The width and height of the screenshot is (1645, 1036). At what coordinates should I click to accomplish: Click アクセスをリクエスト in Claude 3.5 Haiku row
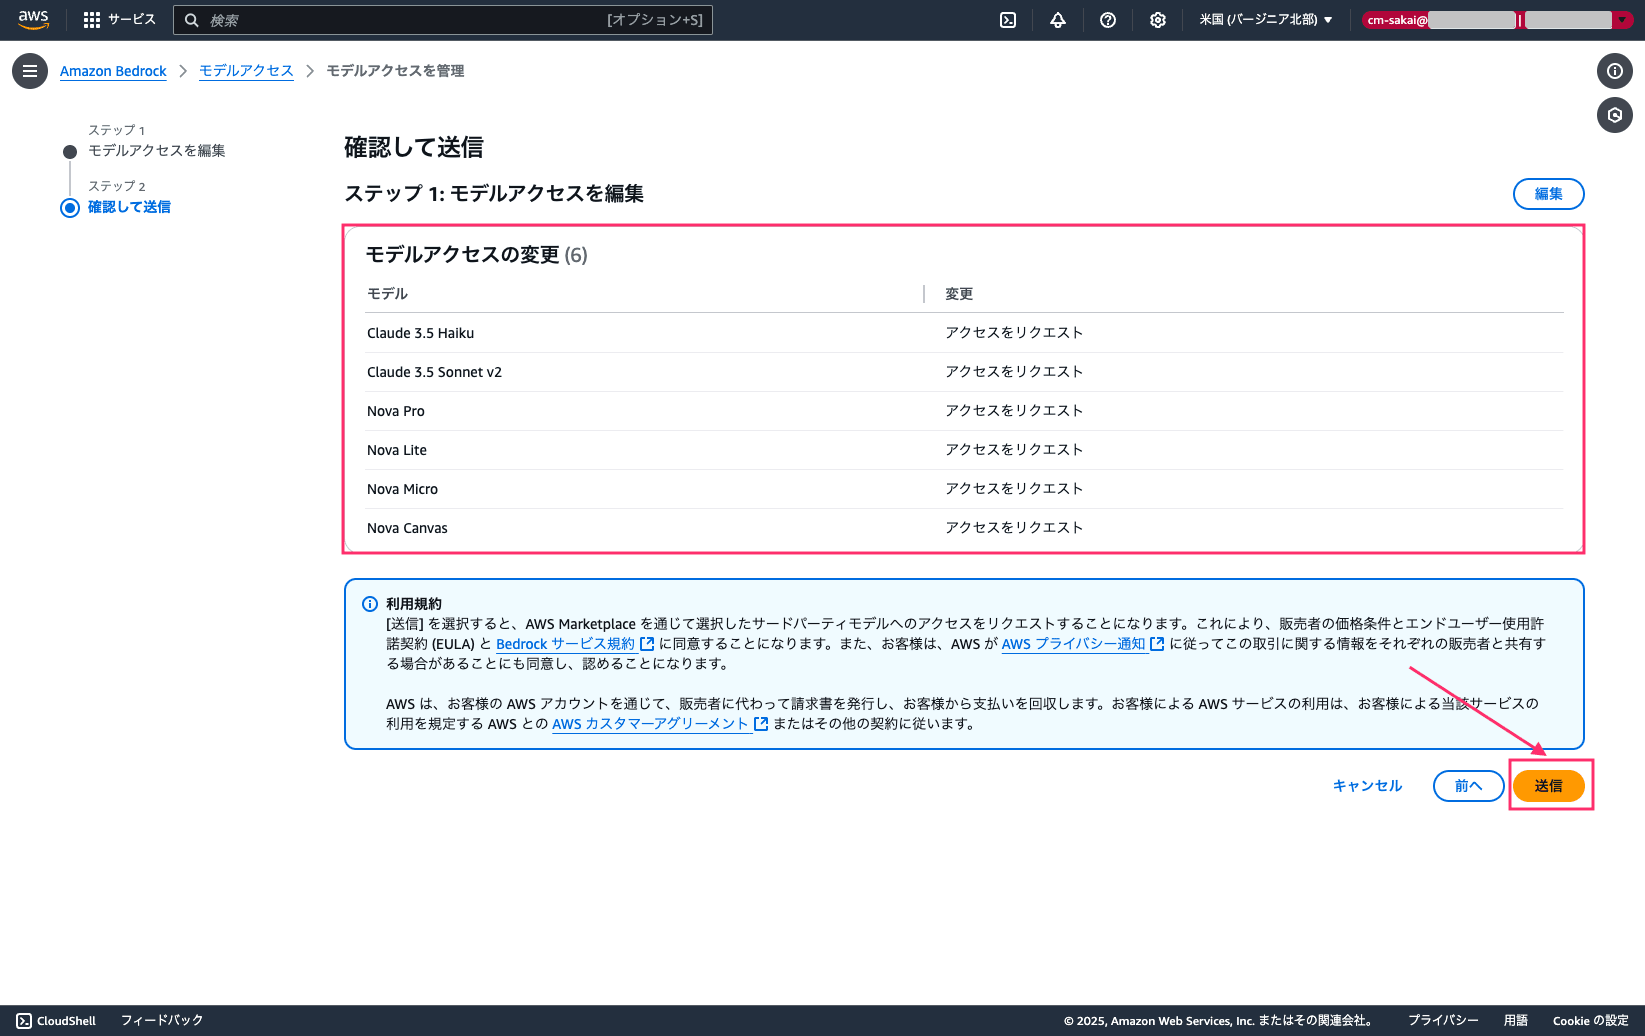(1014, 333)
